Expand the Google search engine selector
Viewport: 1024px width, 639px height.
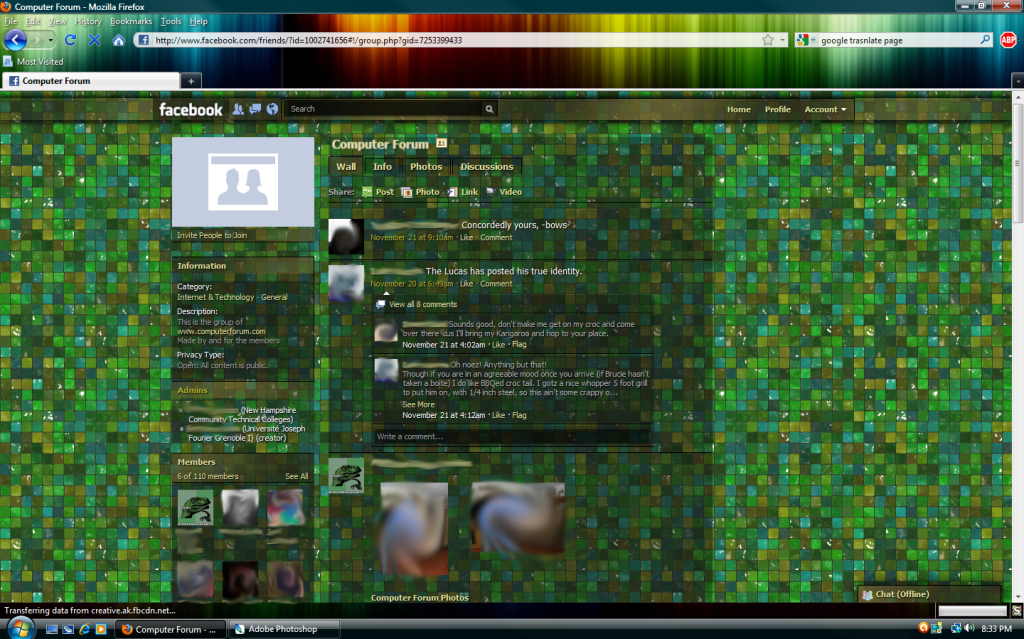[x=805, y=40]
